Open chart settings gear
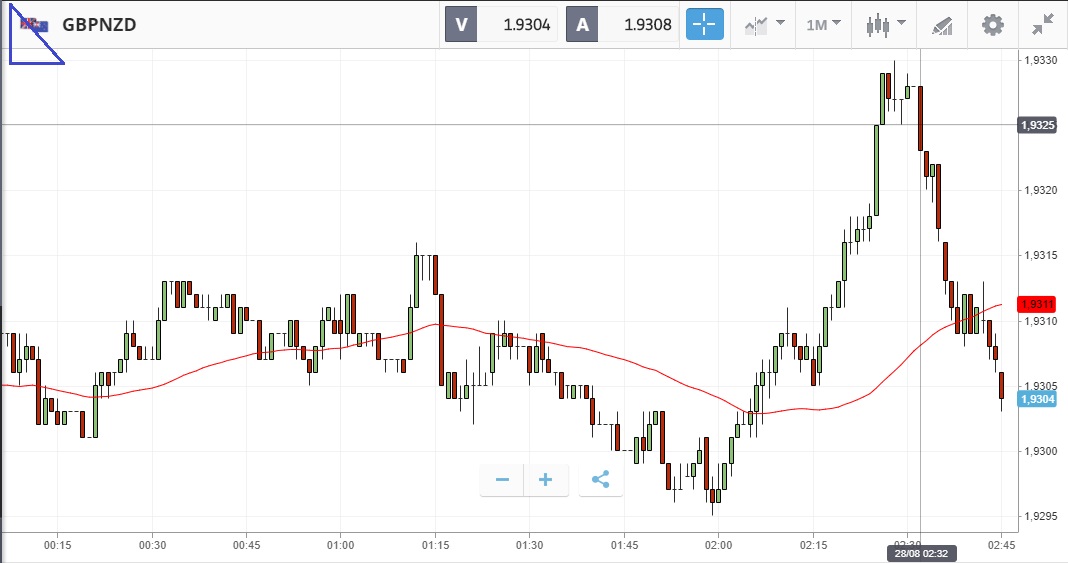1068x563 pixels. click(x=992, y=25)
